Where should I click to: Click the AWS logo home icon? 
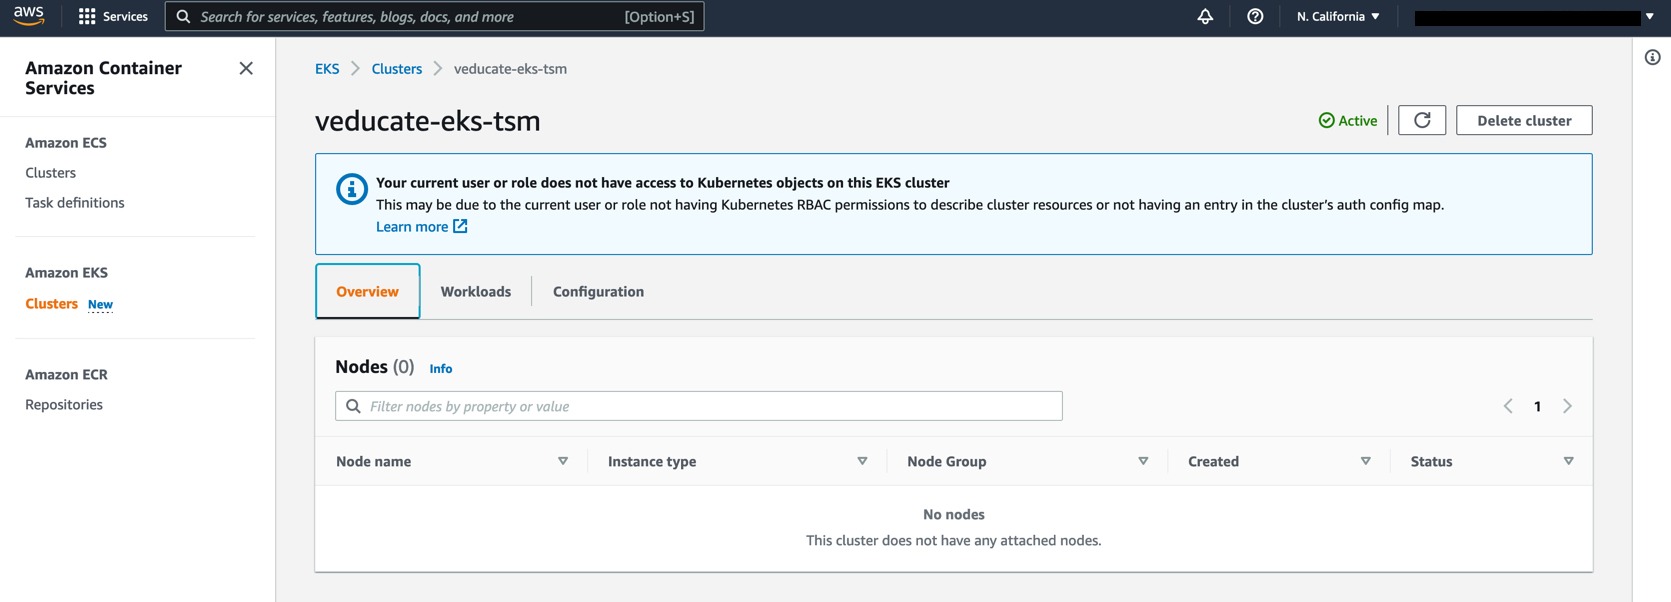pos(28,16)
